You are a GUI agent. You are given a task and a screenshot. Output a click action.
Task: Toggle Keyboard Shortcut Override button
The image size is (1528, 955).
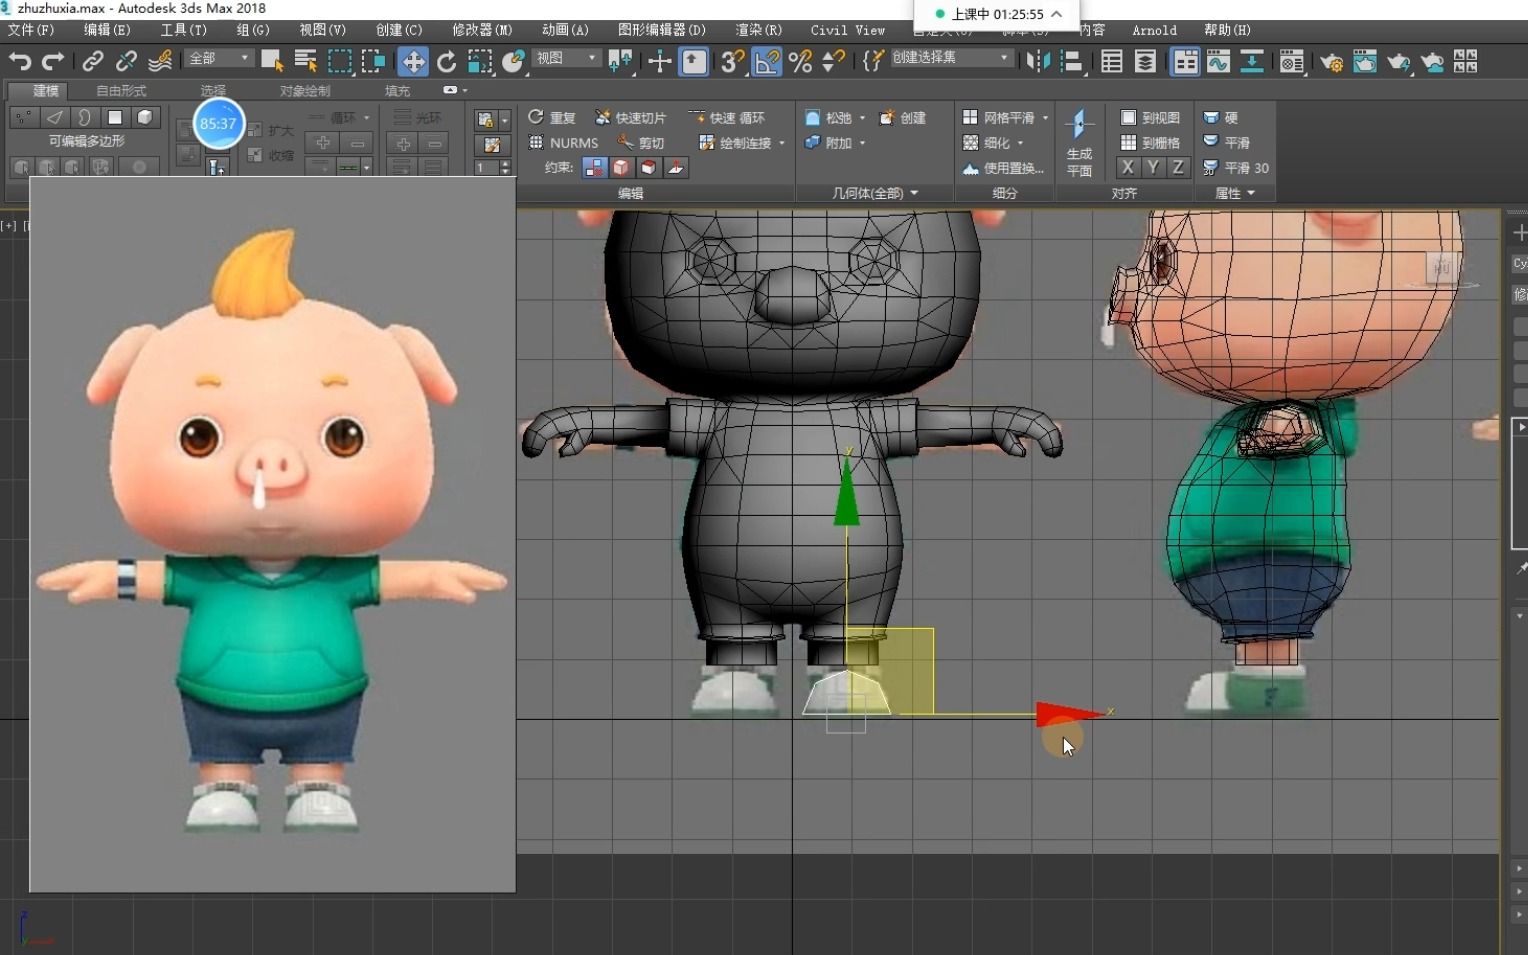coord(694,62)
